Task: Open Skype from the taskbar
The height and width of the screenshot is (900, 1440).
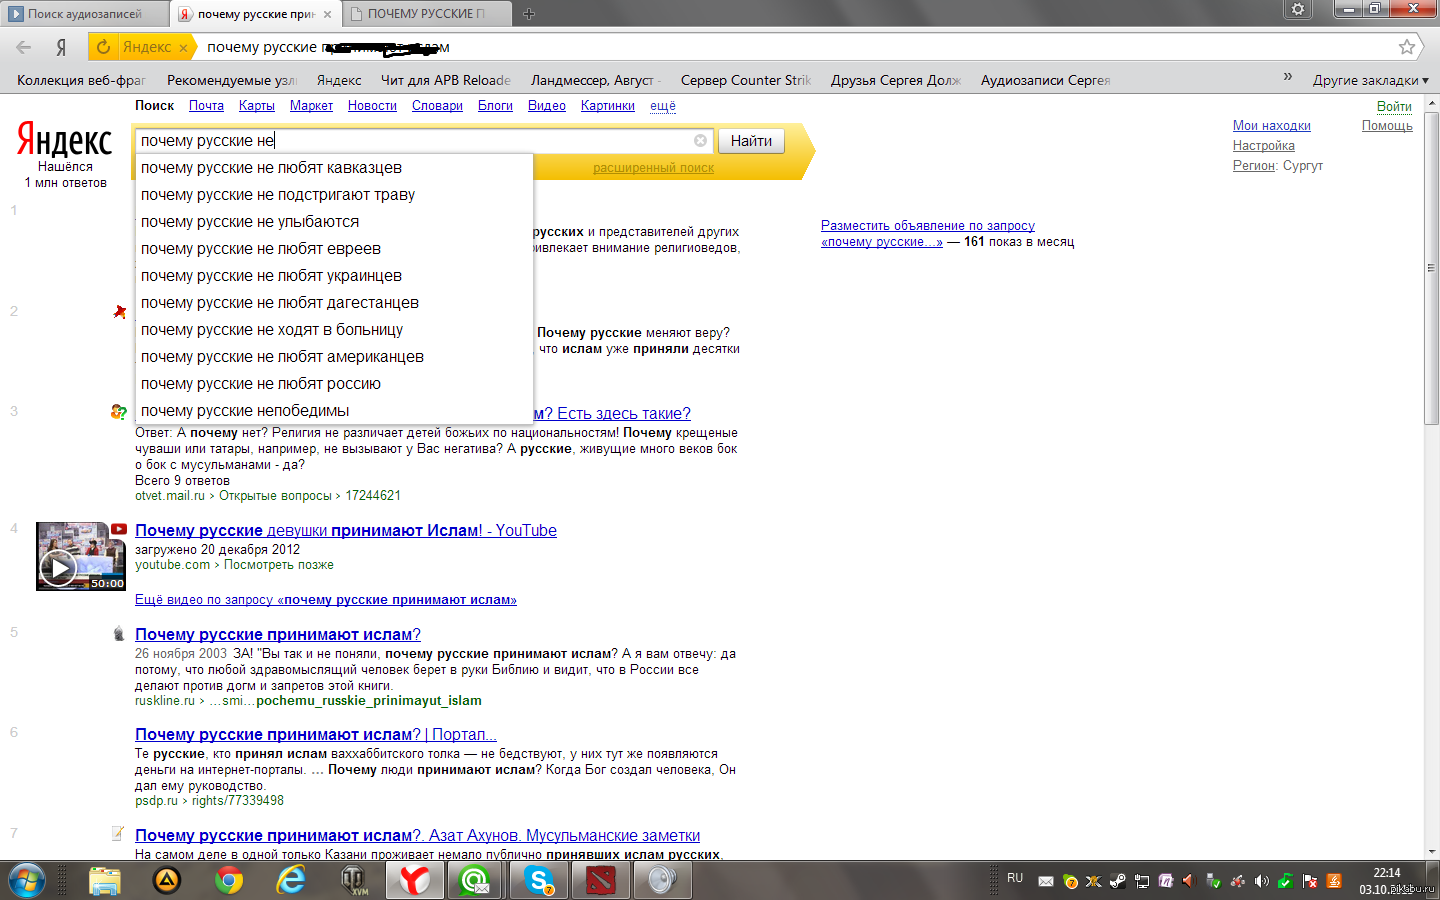Action: coord(539,880)
